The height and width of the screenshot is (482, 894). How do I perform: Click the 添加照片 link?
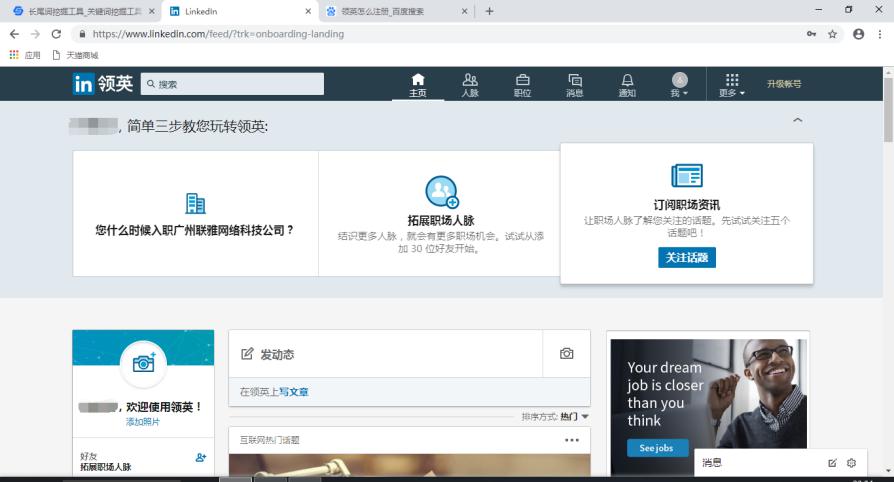[143, 422]
